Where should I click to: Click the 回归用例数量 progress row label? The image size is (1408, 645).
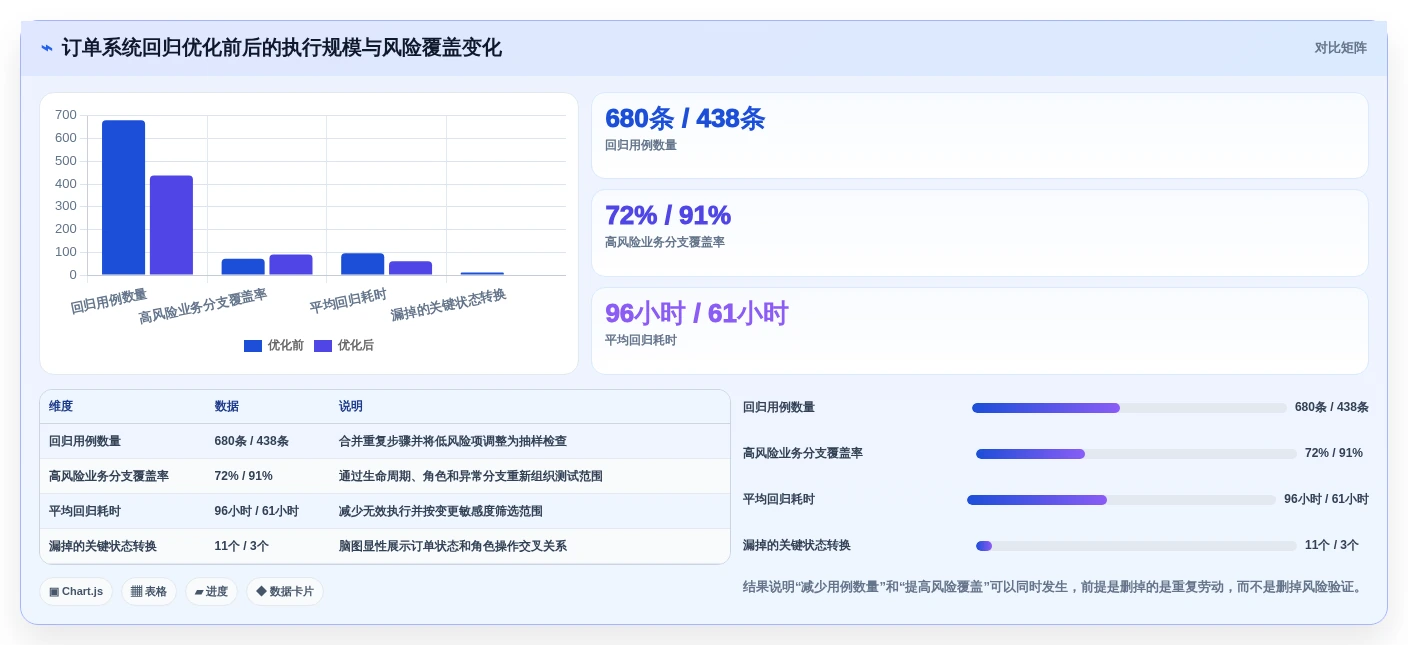[x=779, y=407]
